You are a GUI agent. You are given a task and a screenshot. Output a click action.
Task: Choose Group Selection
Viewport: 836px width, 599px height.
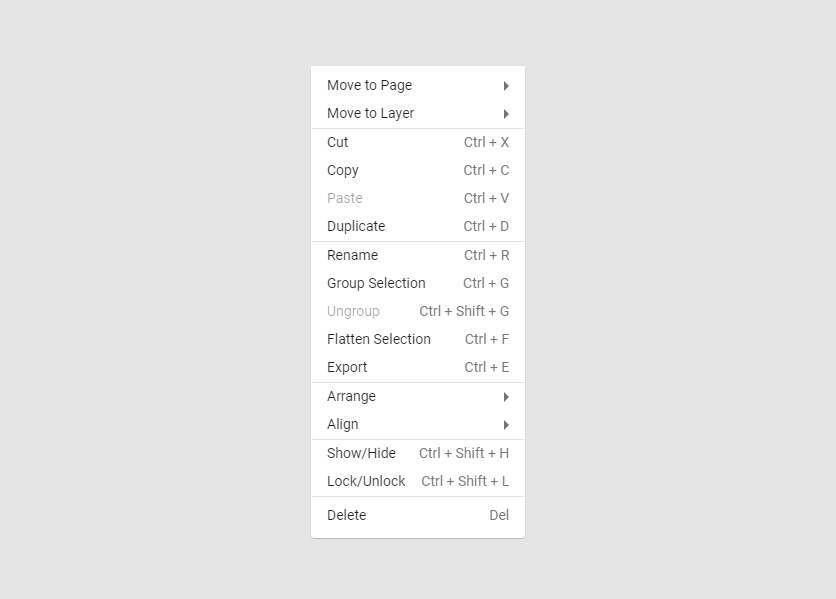376,283
